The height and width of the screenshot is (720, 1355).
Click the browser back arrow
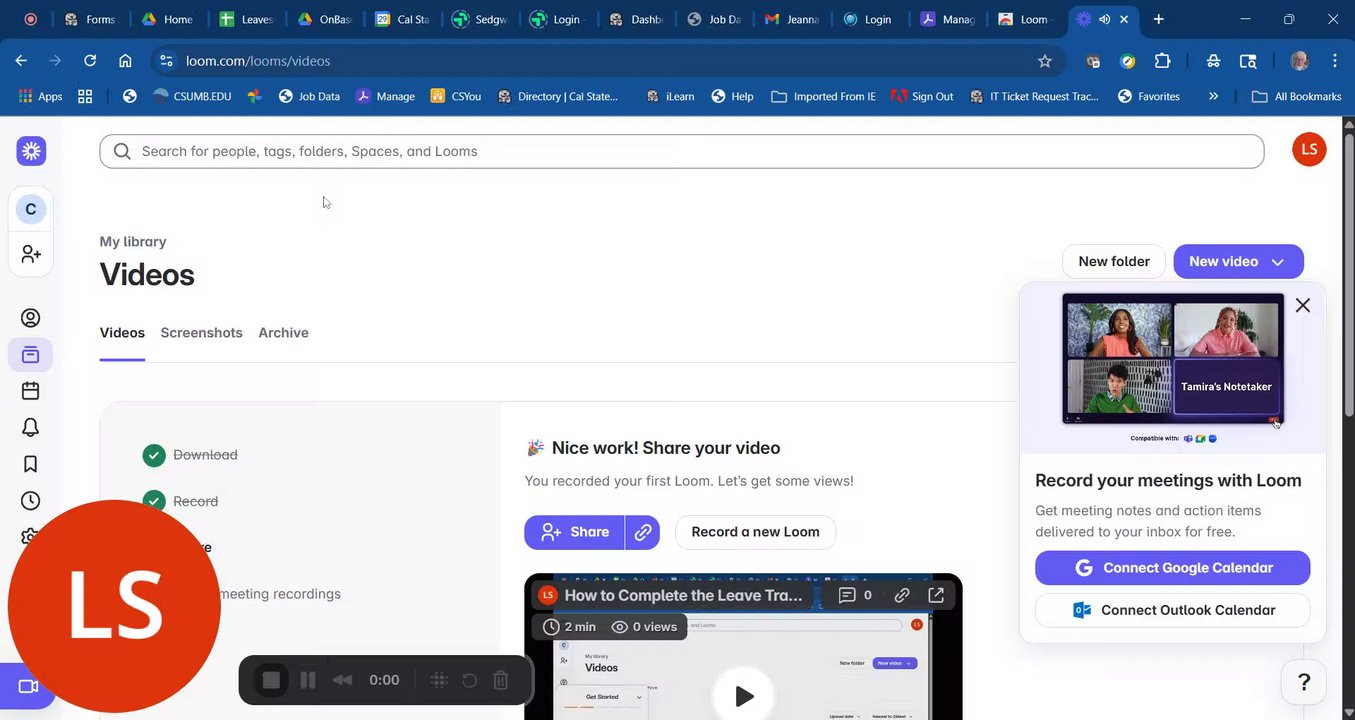click(21, 61)
